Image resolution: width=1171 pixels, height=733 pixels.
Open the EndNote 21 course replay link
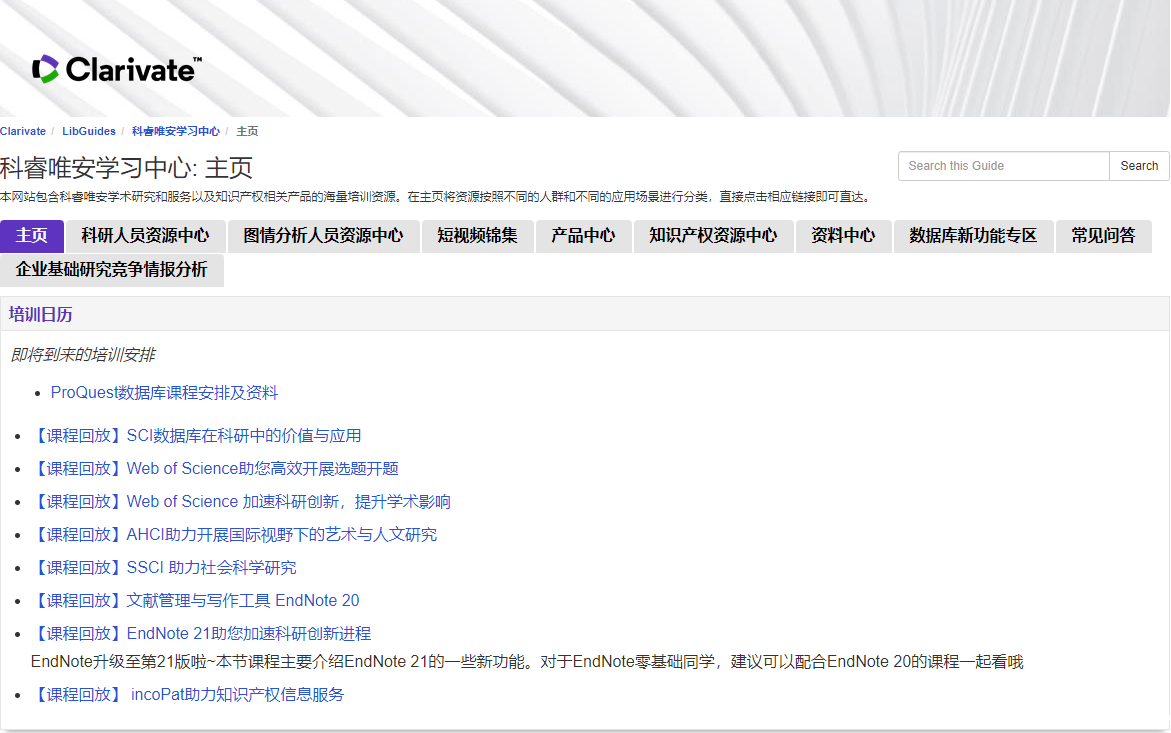click(202, 634)
